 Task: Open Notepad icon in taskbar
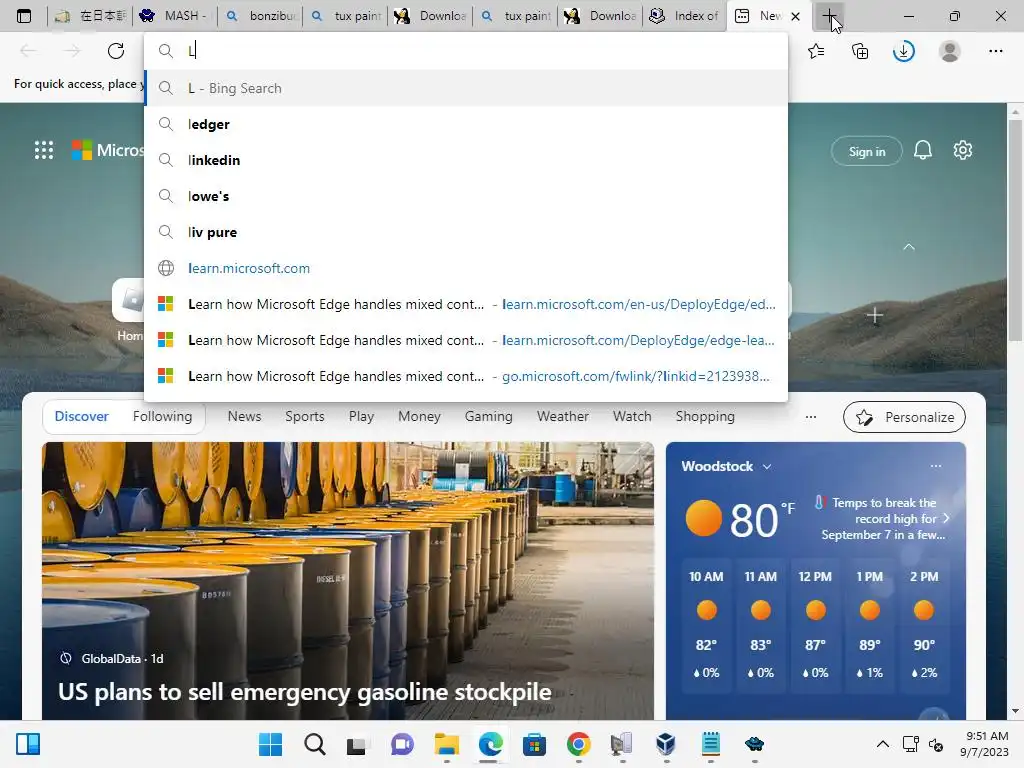(711, 744)
